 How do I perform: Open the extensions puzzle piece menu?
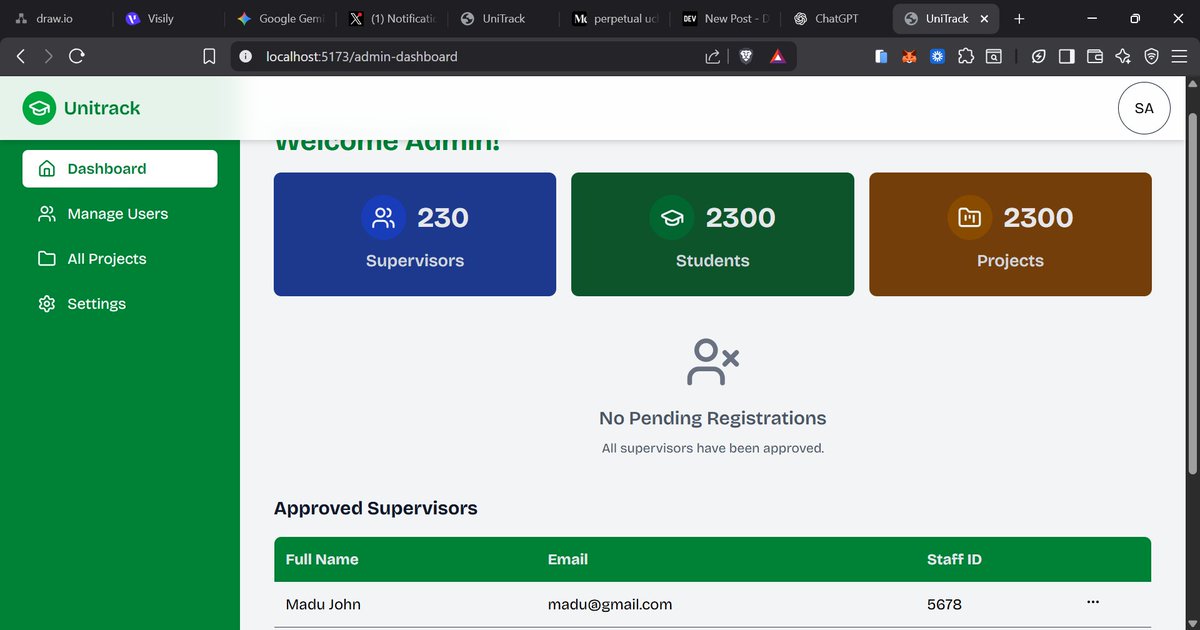pos(966,56)
